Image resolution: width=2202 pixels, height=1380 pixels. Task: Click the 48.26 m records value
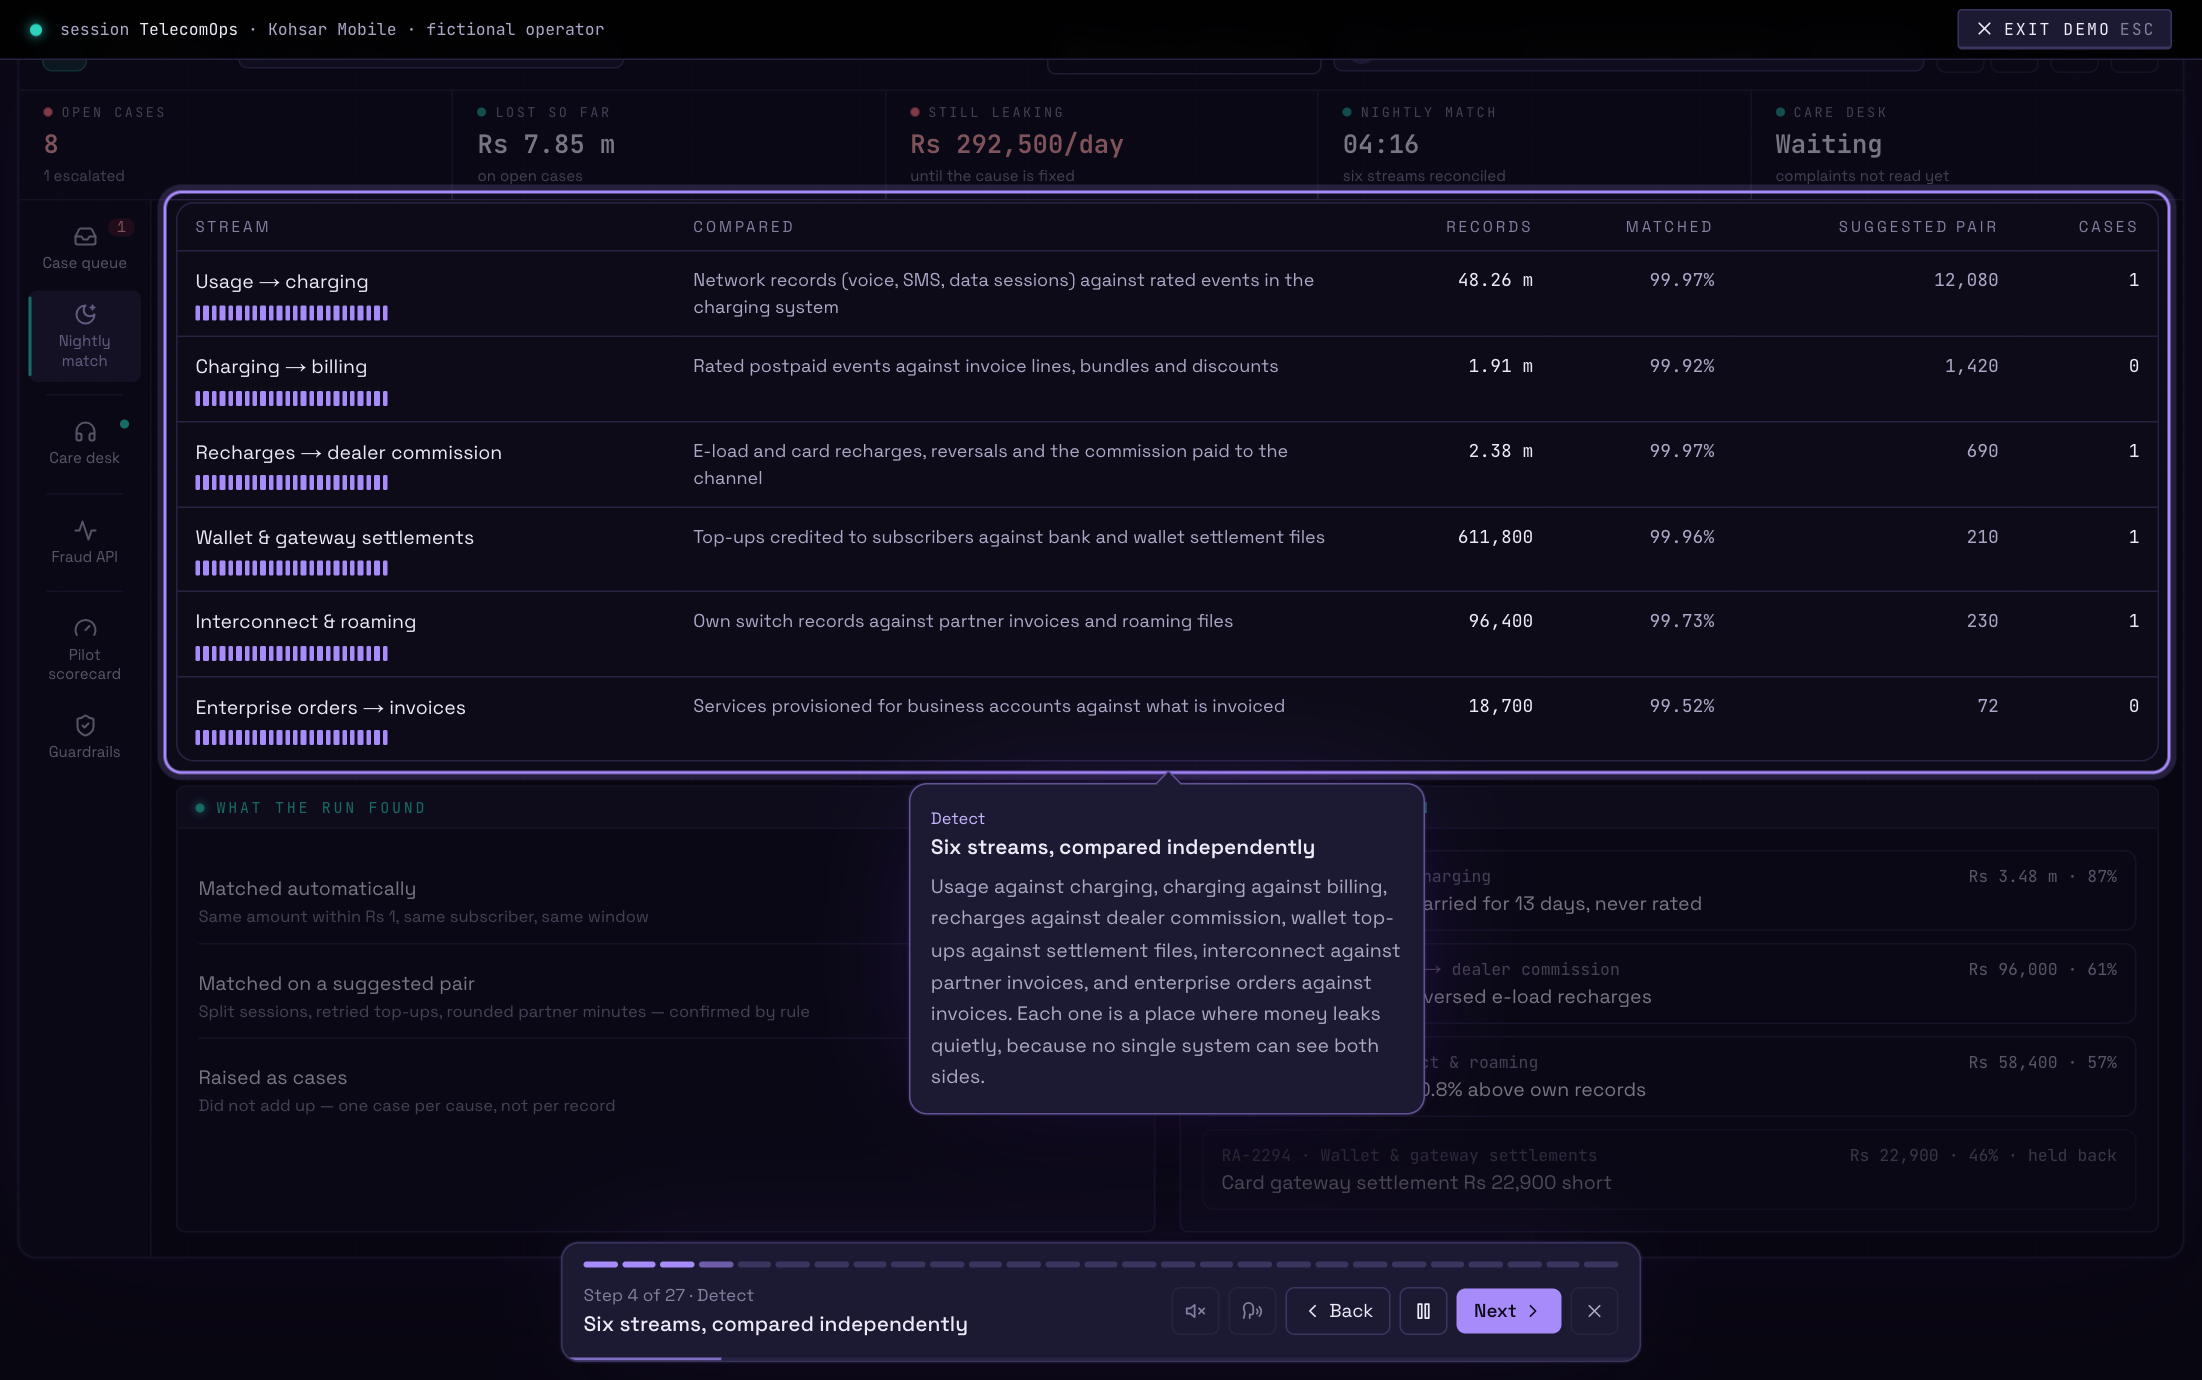coord(1495,280)
